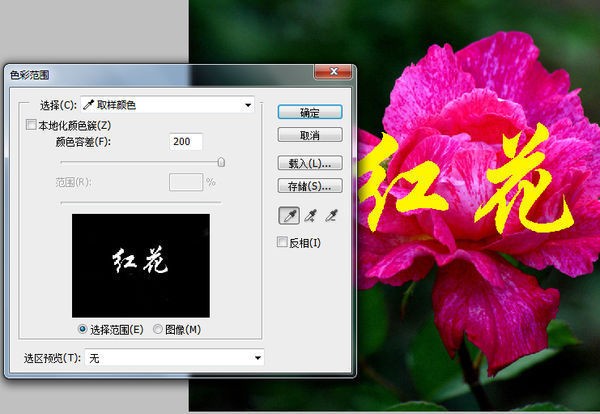Enable the 本地化颜色簇 checkbox
The width and height of the screenshot is (600, 414).
pyautogui.click(x=30, y=125)
